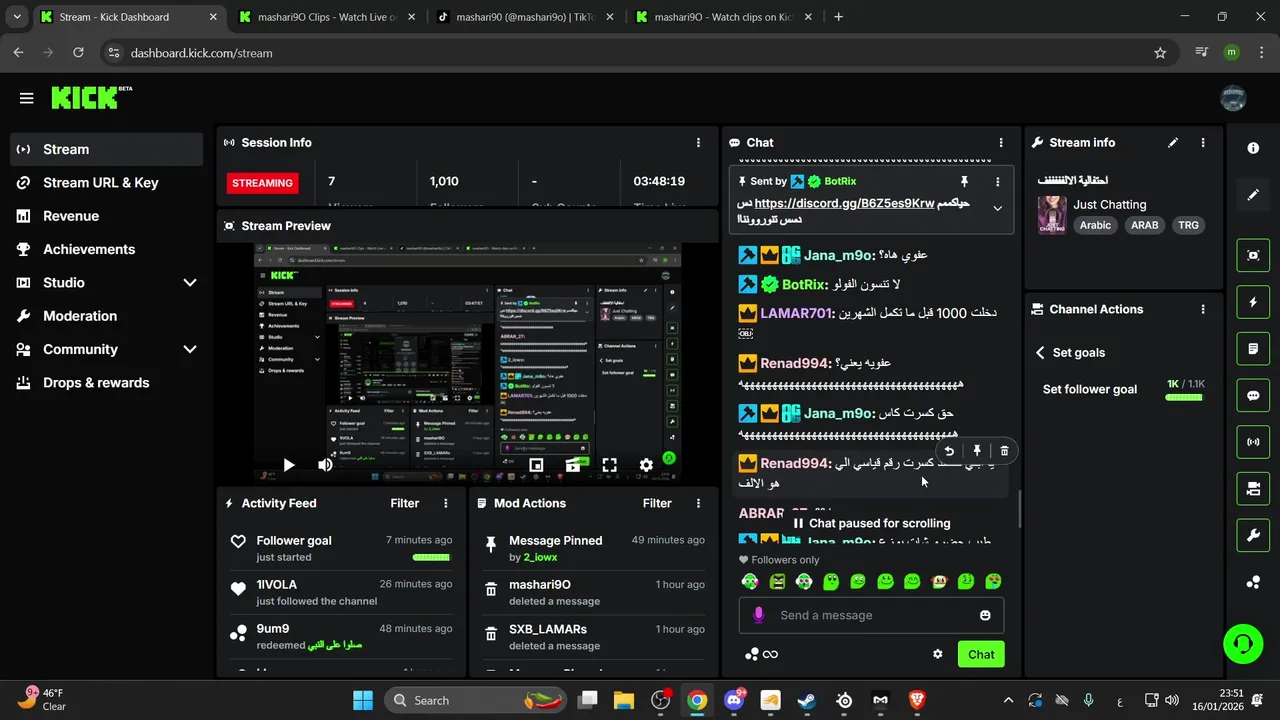
Task: Bookmark this page with star icon
Action: point(1160,53)
